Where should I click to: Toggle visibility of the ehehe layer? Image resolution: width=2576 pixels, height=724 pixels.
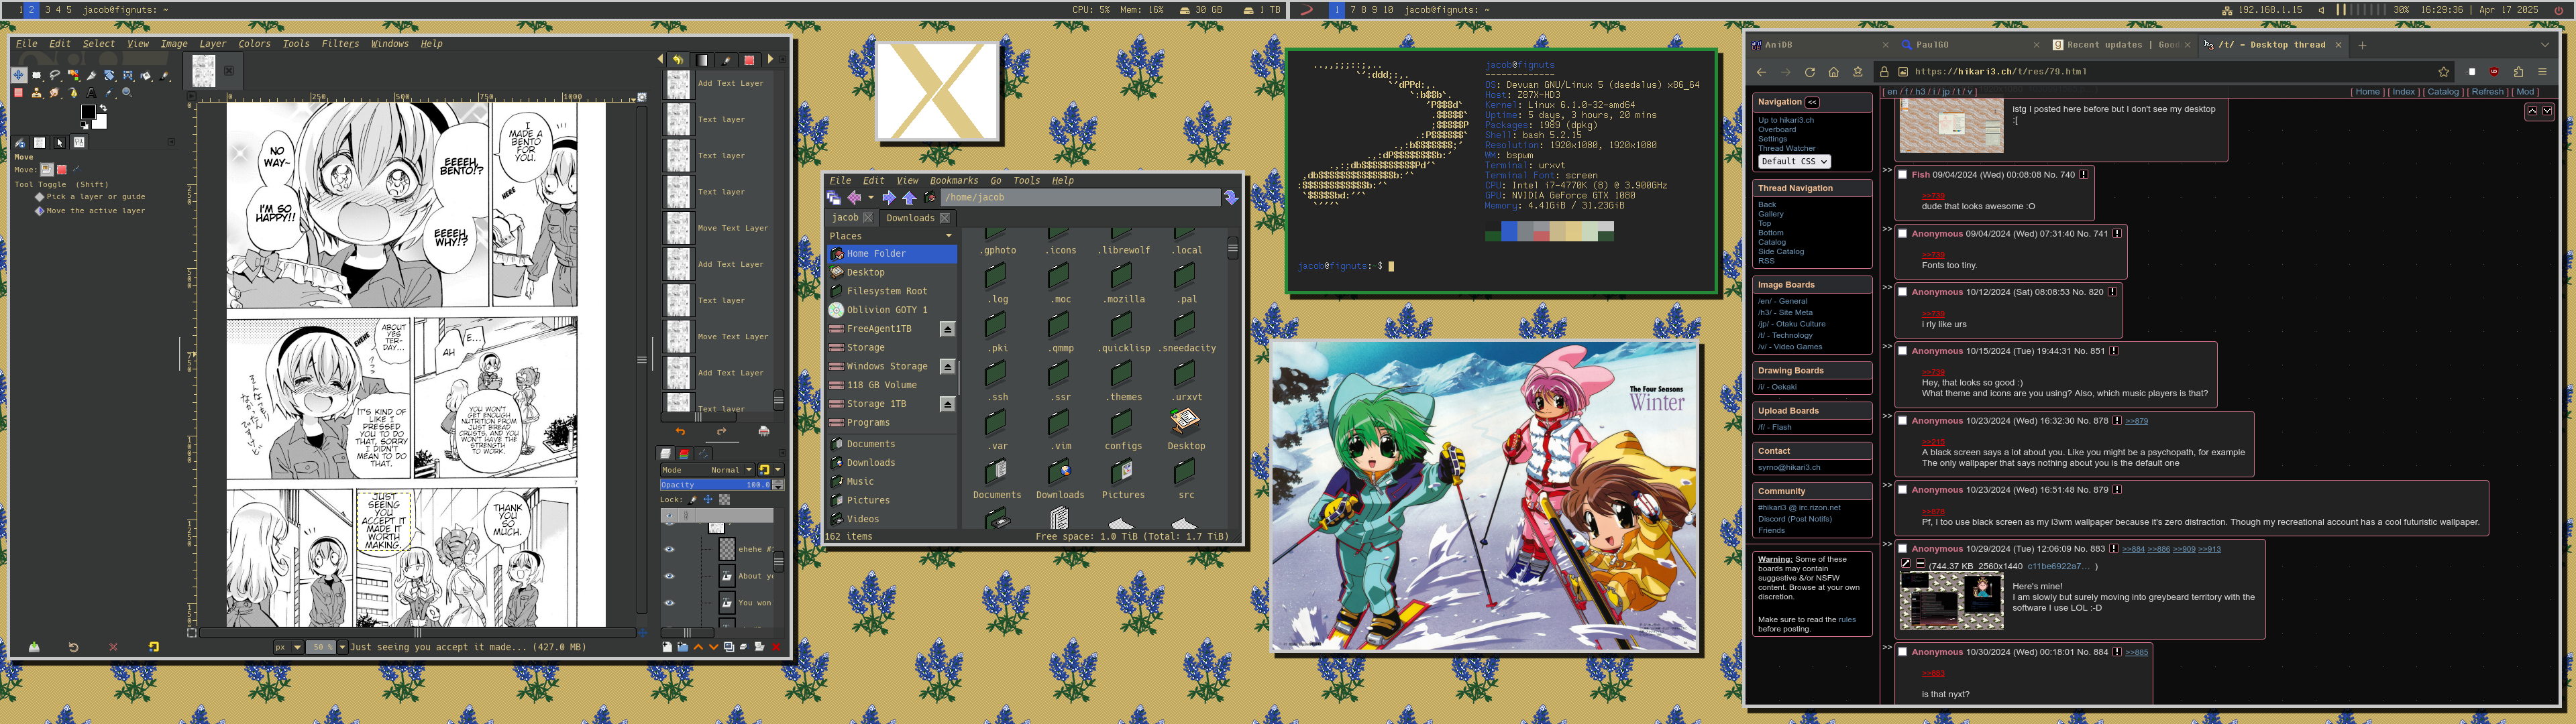click(670, 549)
